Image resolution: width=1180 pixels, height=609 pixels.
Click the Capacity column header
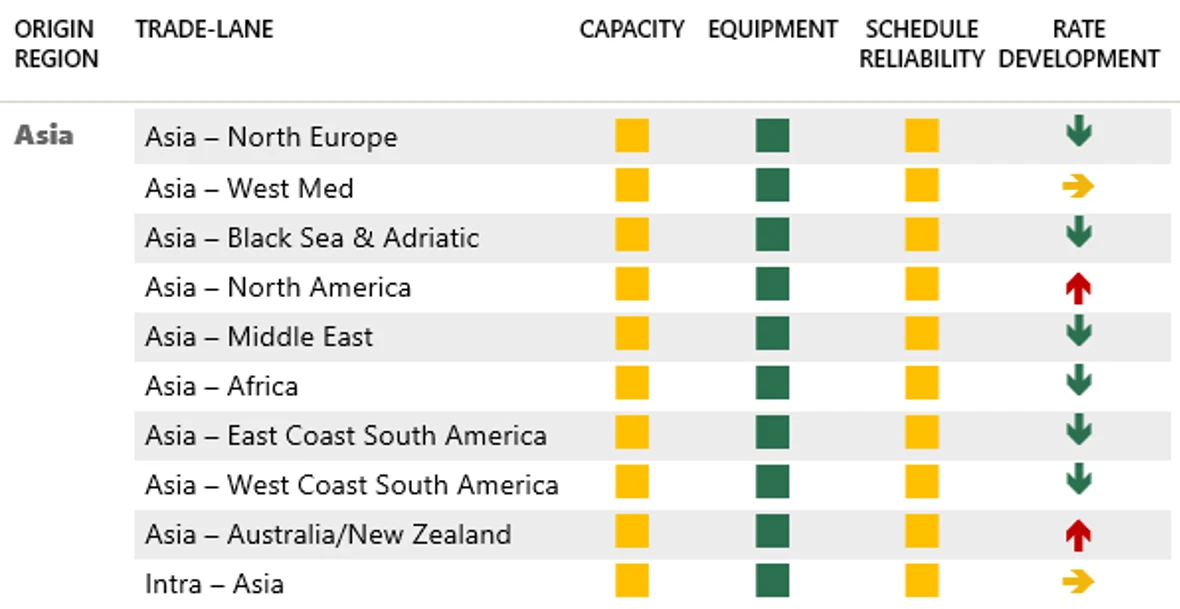point(632,29)
